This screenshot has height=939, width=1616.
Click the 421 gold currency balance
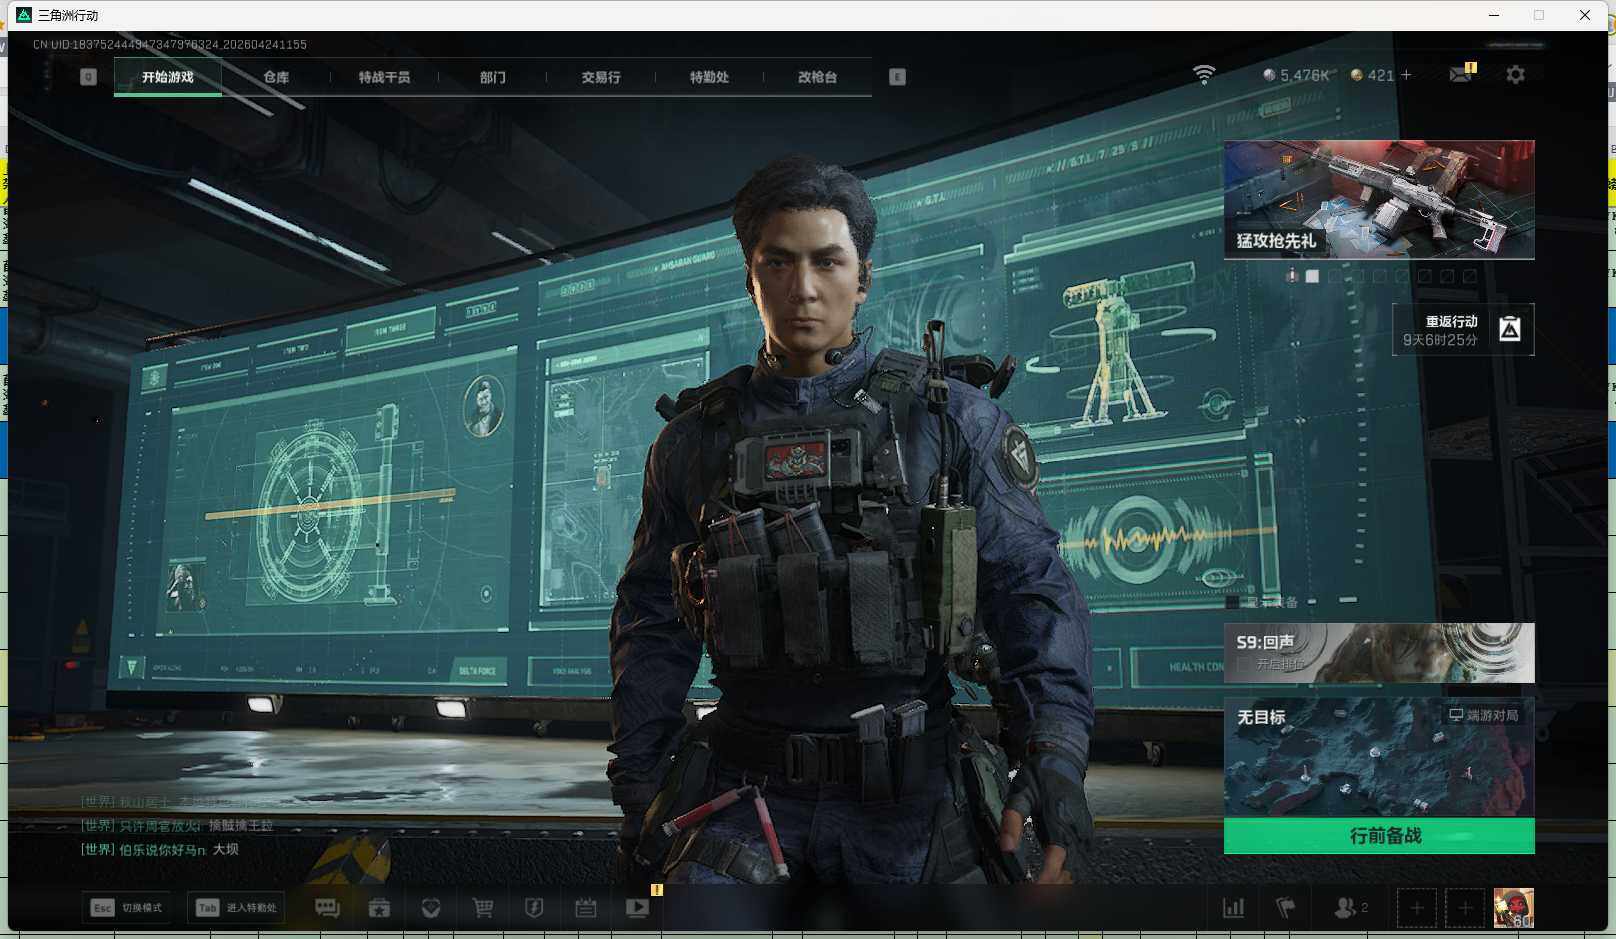point(1372,75)
